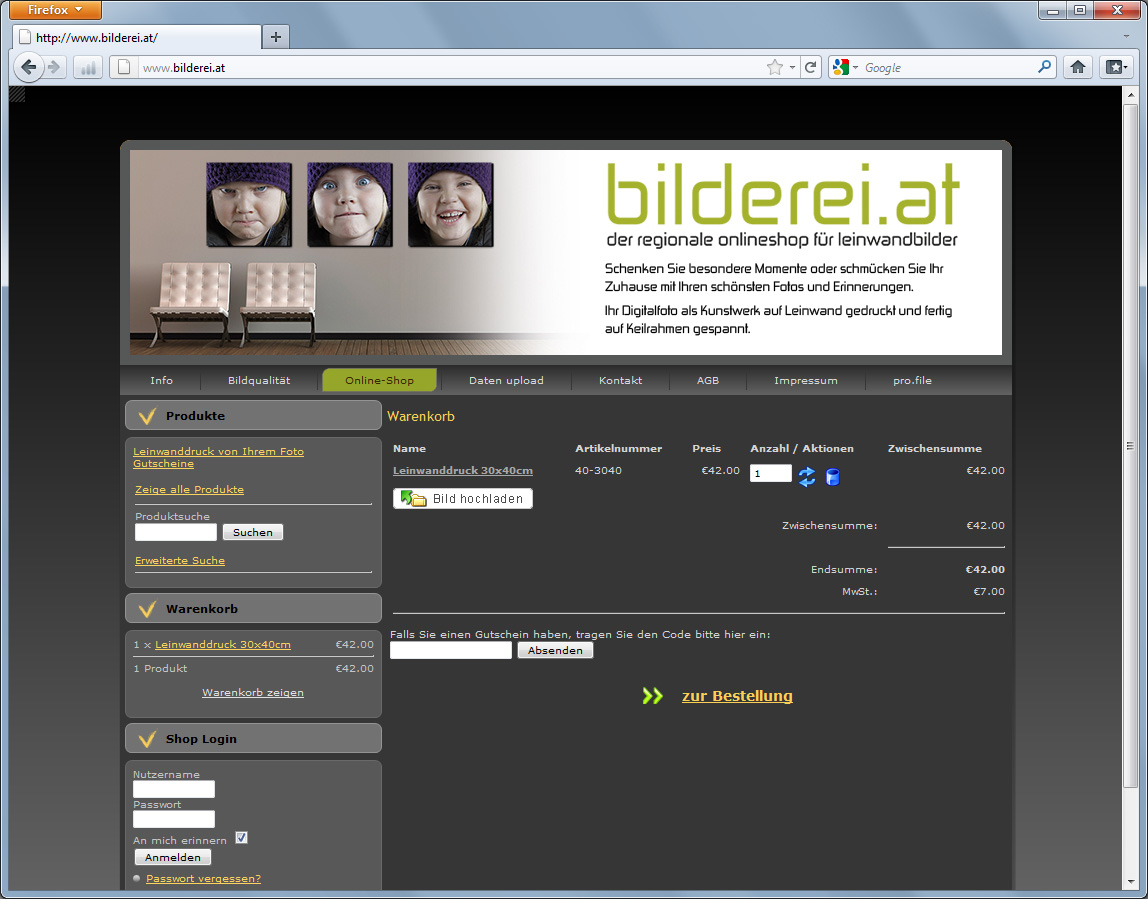Open the Kontakt navigation tab
The width and height of the screenshot is (1148, 899).
click(x=620, y=381)
